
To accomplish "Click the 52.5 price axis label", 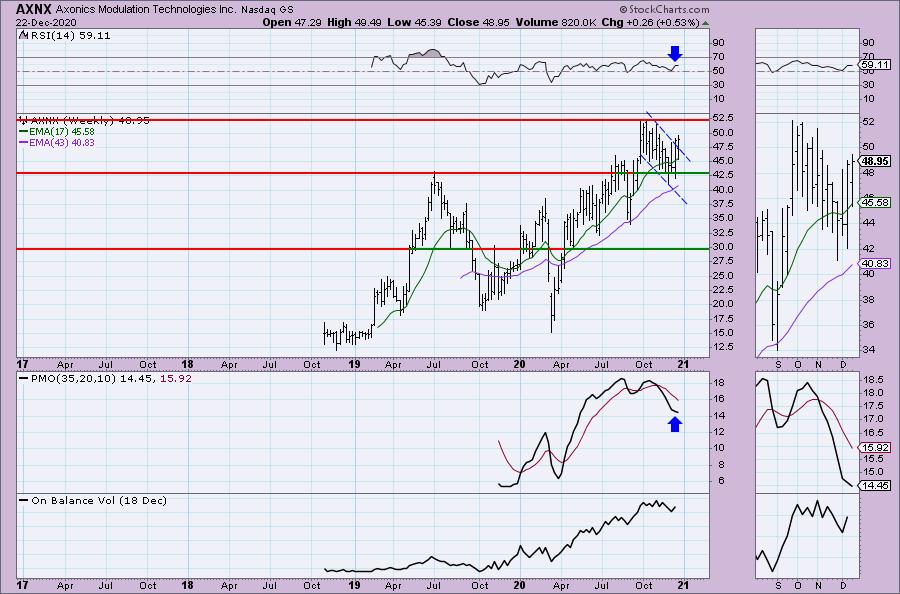I will point(722,118).
